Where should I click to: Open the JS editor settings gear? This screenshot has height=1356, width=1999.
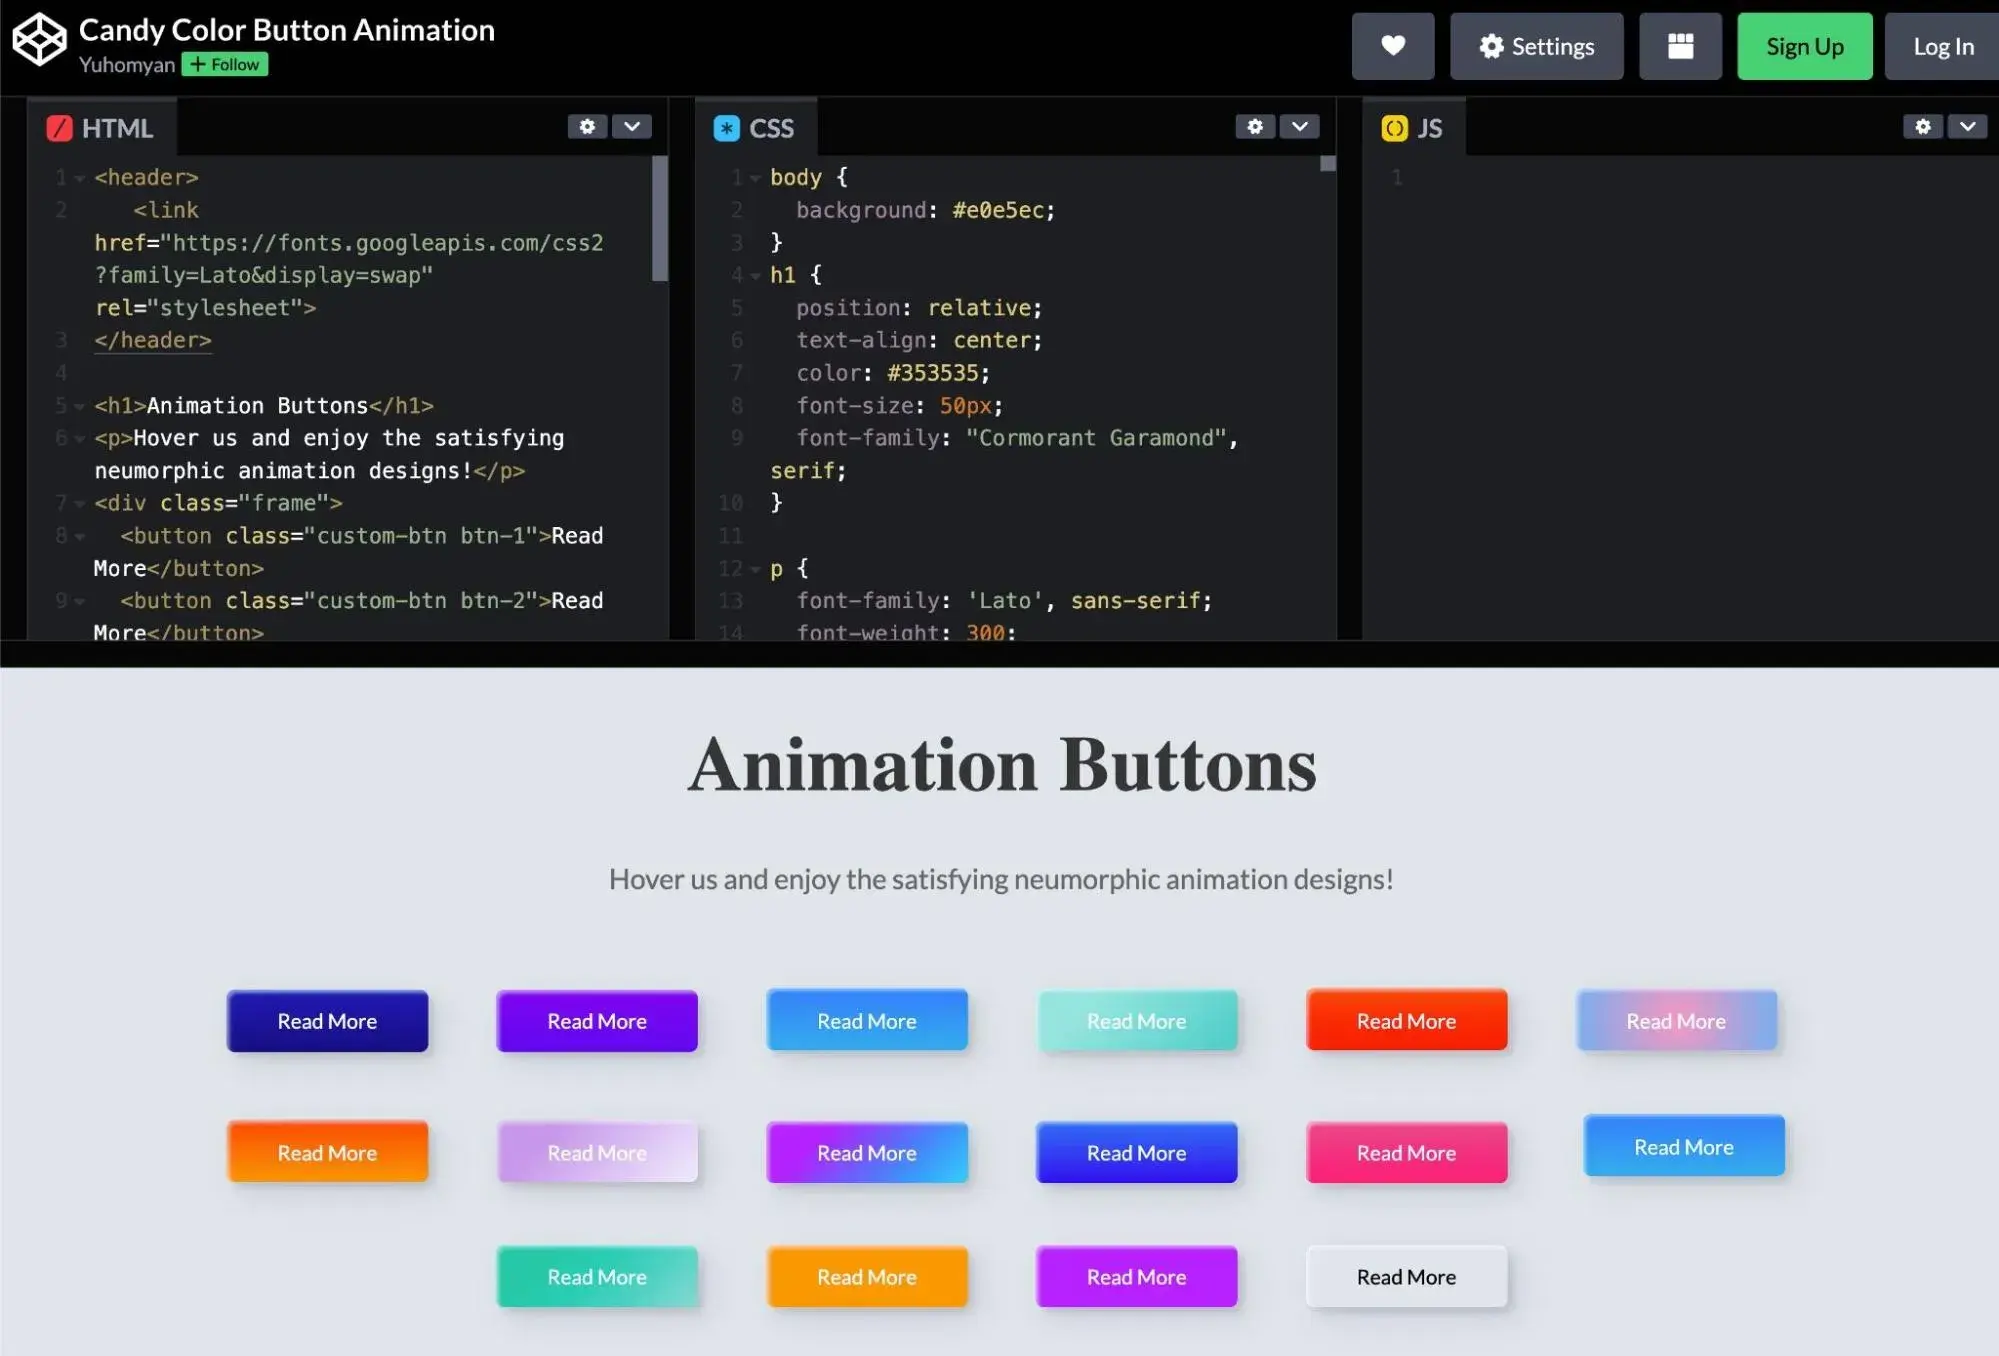(x=1923, y=126)
